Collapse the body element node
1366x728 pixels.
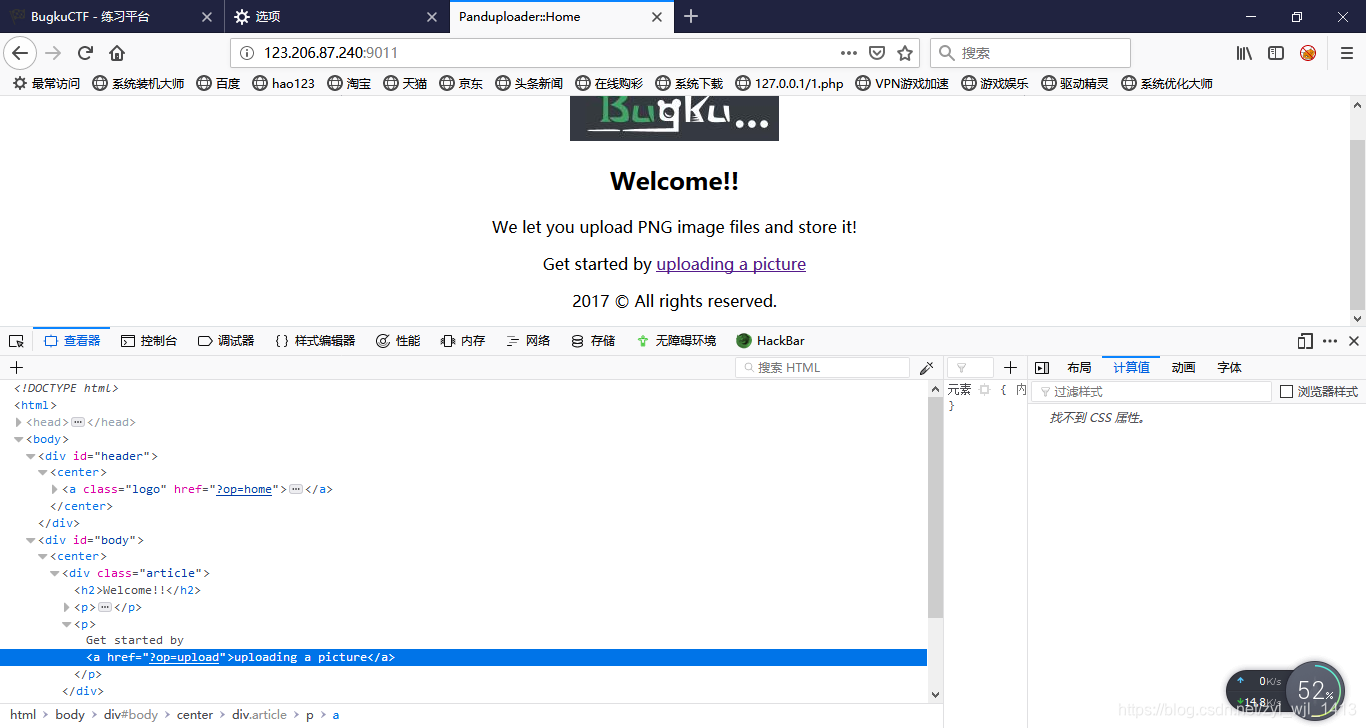tap(18, 439)
